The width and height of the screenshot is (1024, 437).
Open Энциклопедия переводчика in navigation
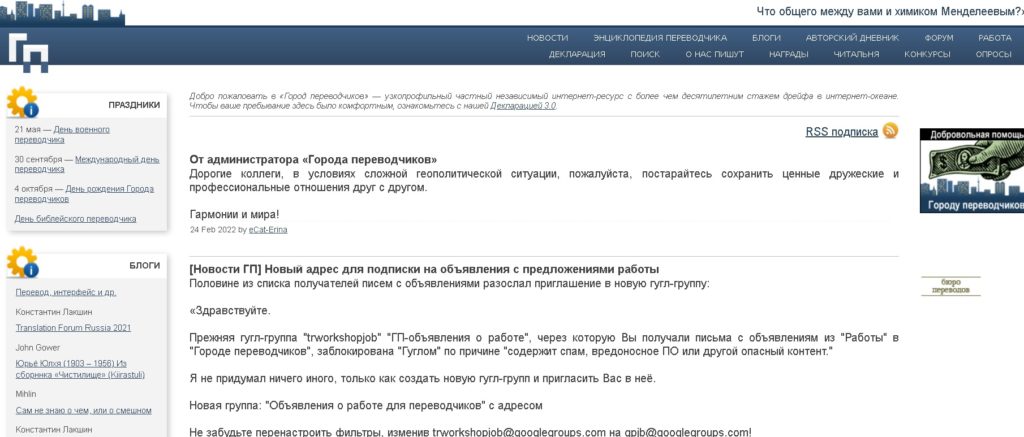(659, 38)
